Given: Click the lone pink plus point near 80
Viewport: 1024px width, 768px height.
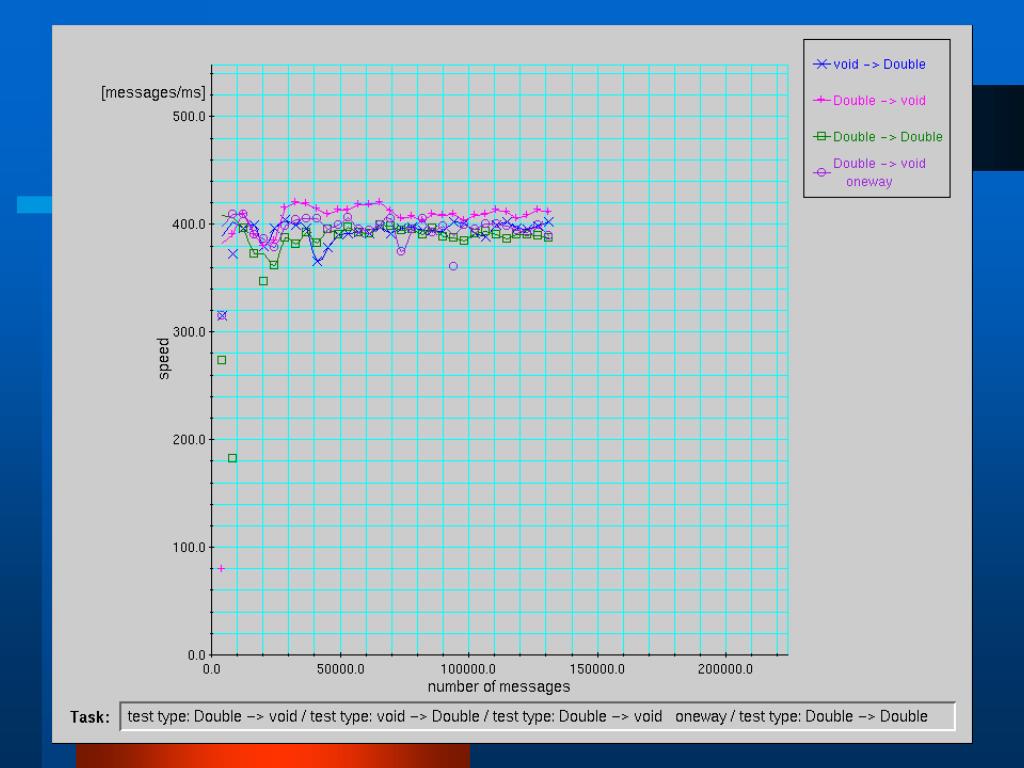Looking at the screenshot, I should pyautogui.click(x=221, y=568).
